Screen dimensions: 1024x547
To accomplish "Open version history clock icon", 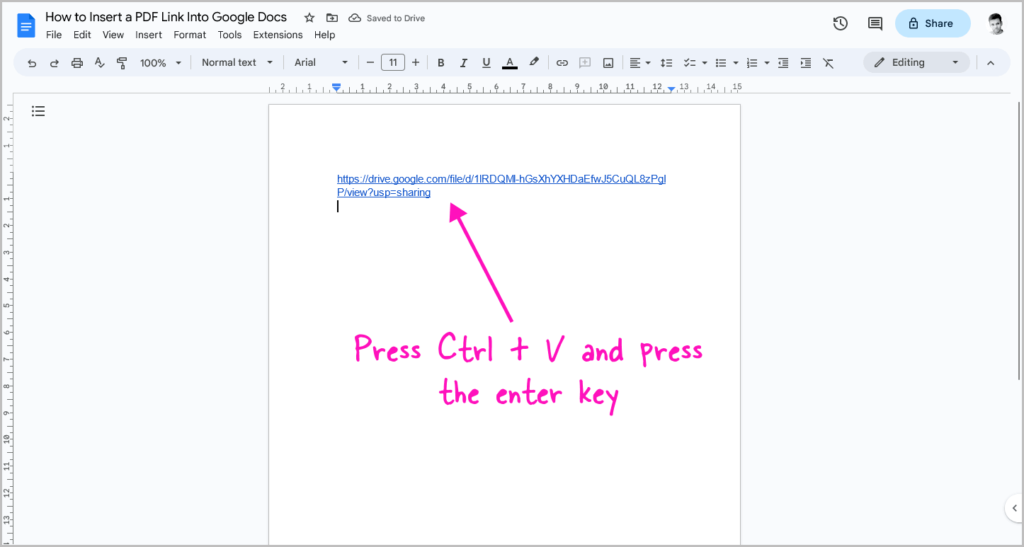I will [x=840, y=23].
